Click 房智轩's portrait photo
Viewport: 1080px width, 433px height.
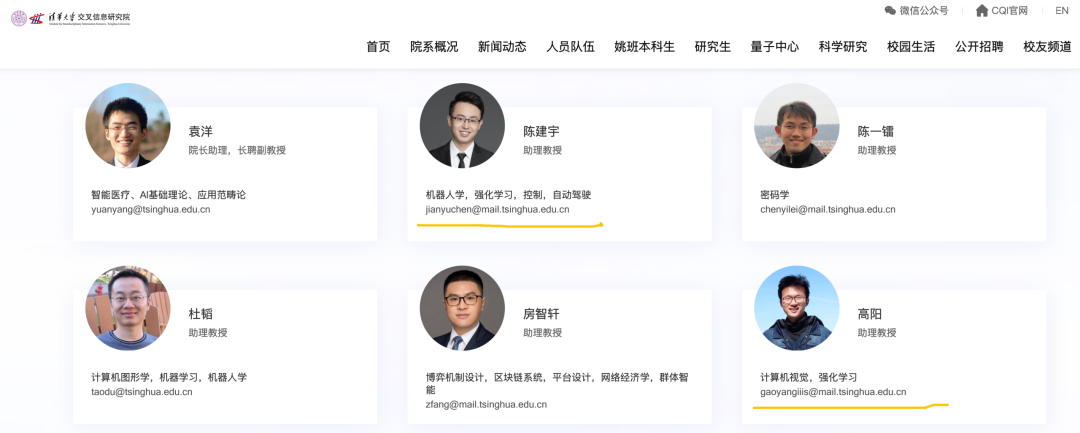[462, 308]
